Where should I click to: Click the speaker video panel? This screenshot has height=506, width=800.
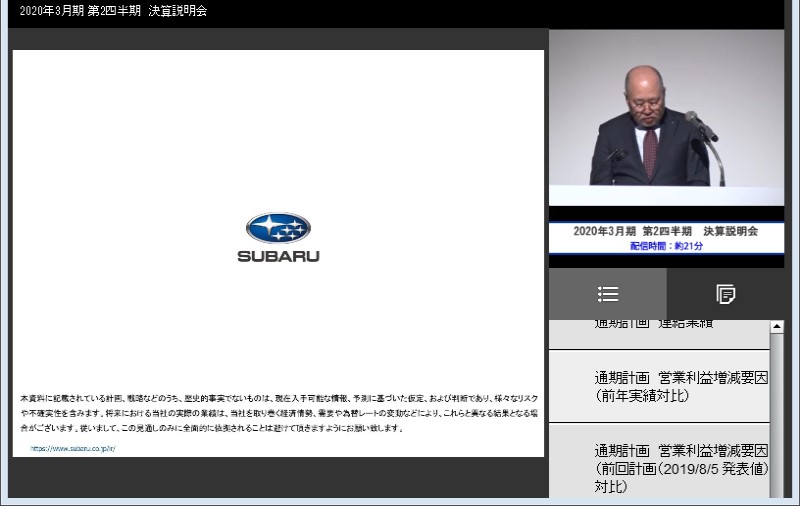[x=666, y=117]
